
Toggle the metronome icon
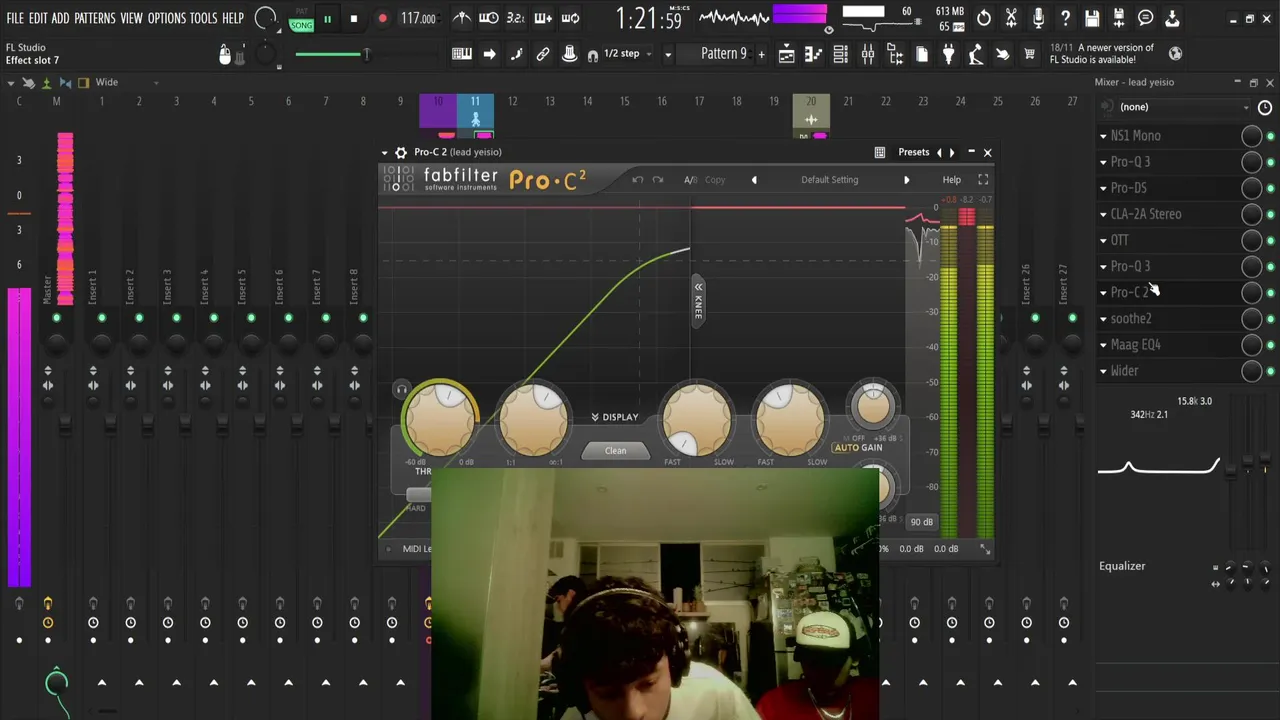pos(462,18)
